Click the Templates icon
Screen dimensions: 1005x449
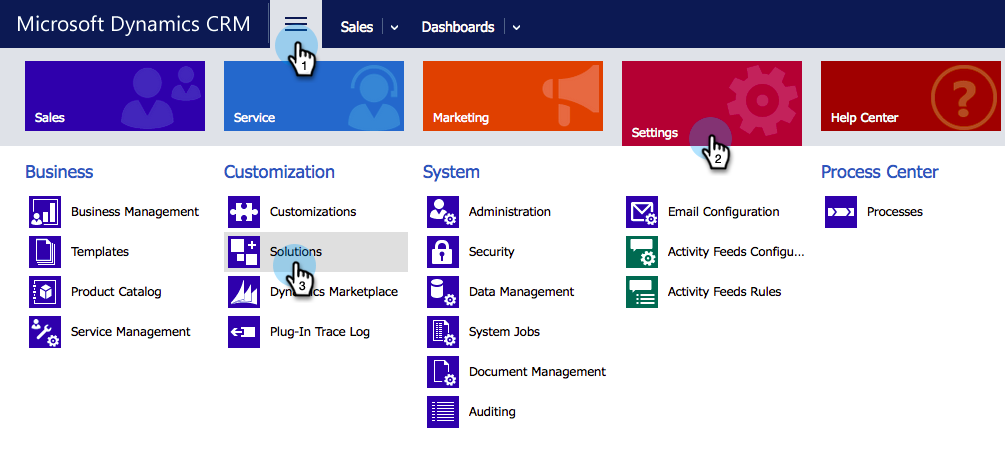(45, 252)
